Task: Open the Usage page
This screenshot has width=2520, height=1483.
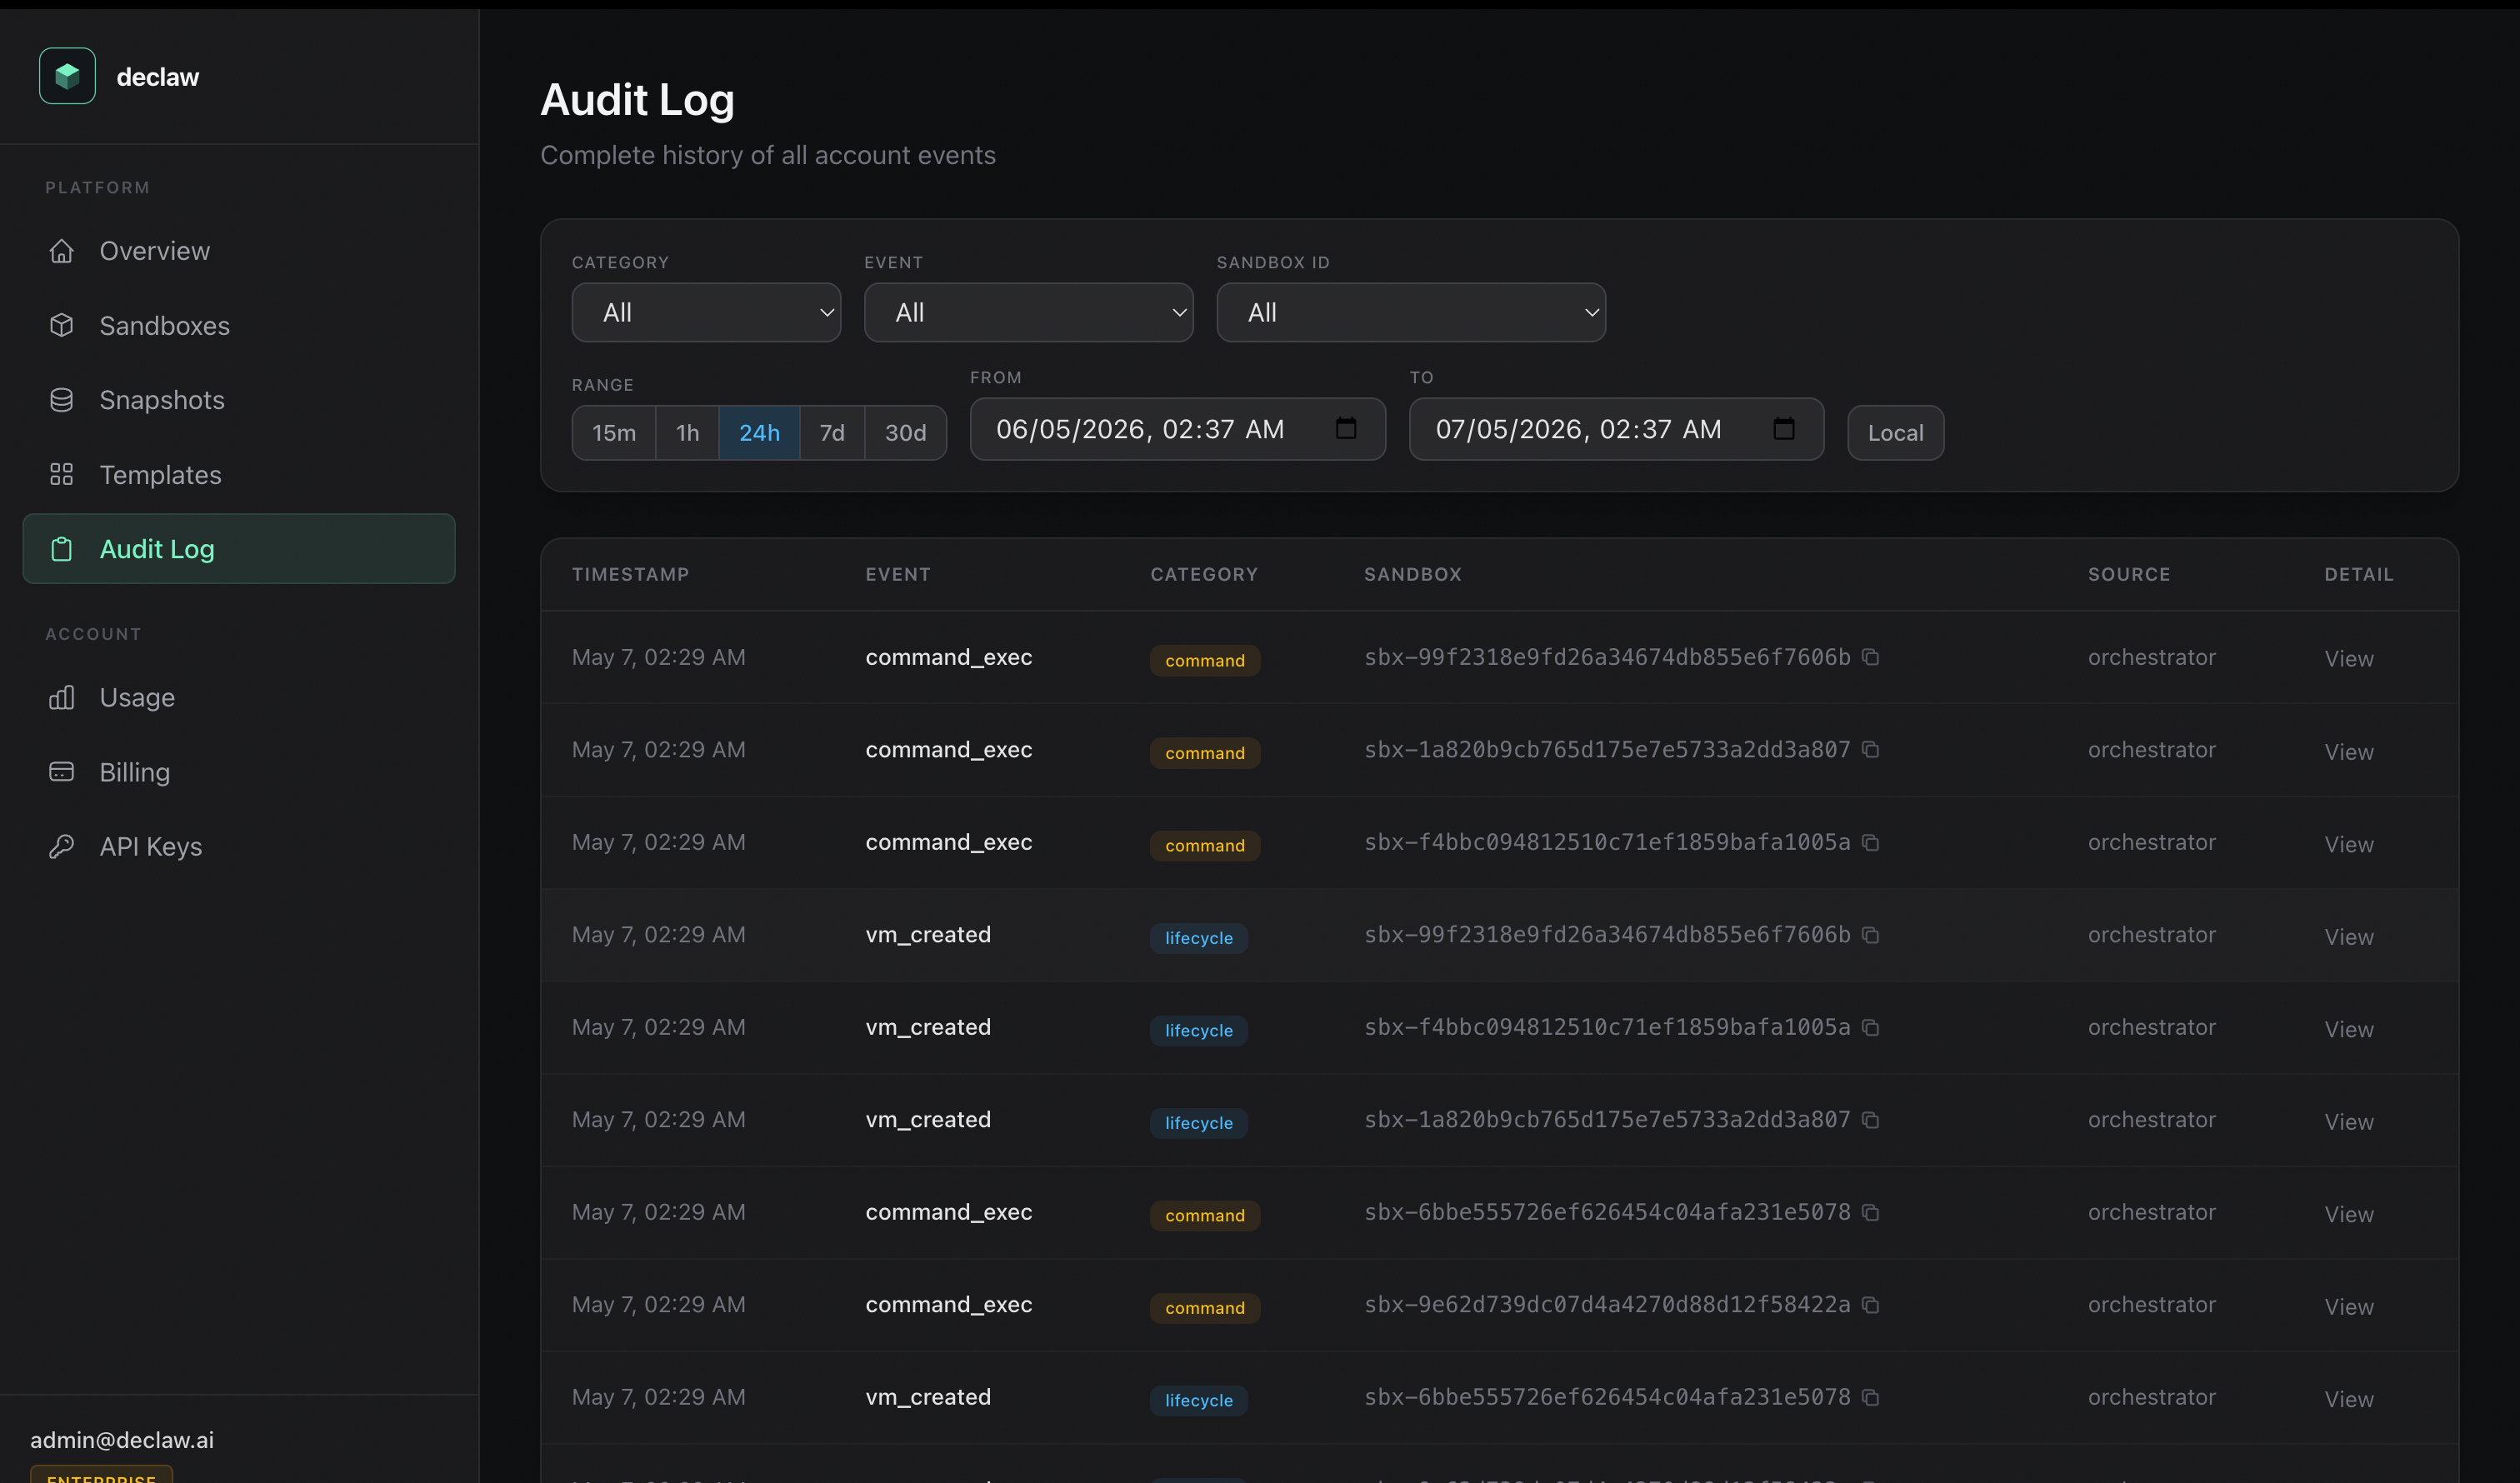Action: pos(239,697)
